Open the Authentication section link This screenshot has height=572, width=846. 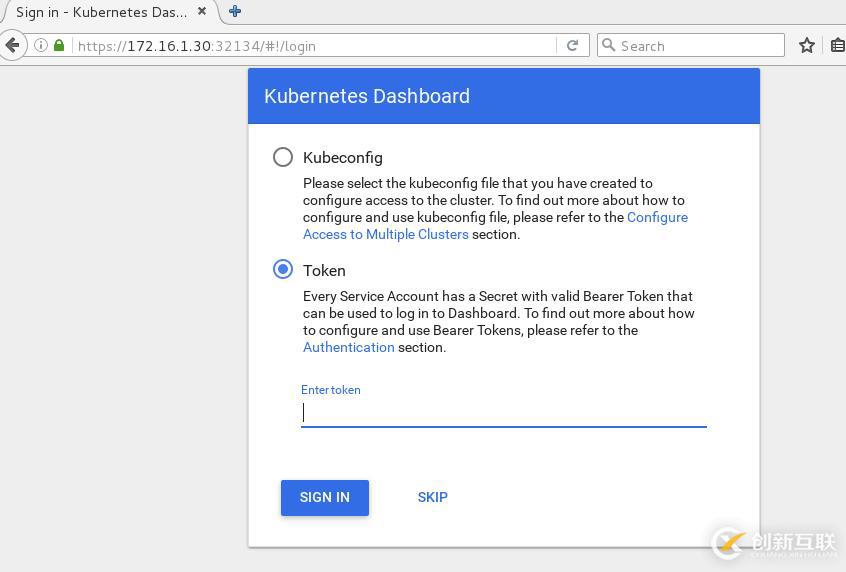pos(349,347)
